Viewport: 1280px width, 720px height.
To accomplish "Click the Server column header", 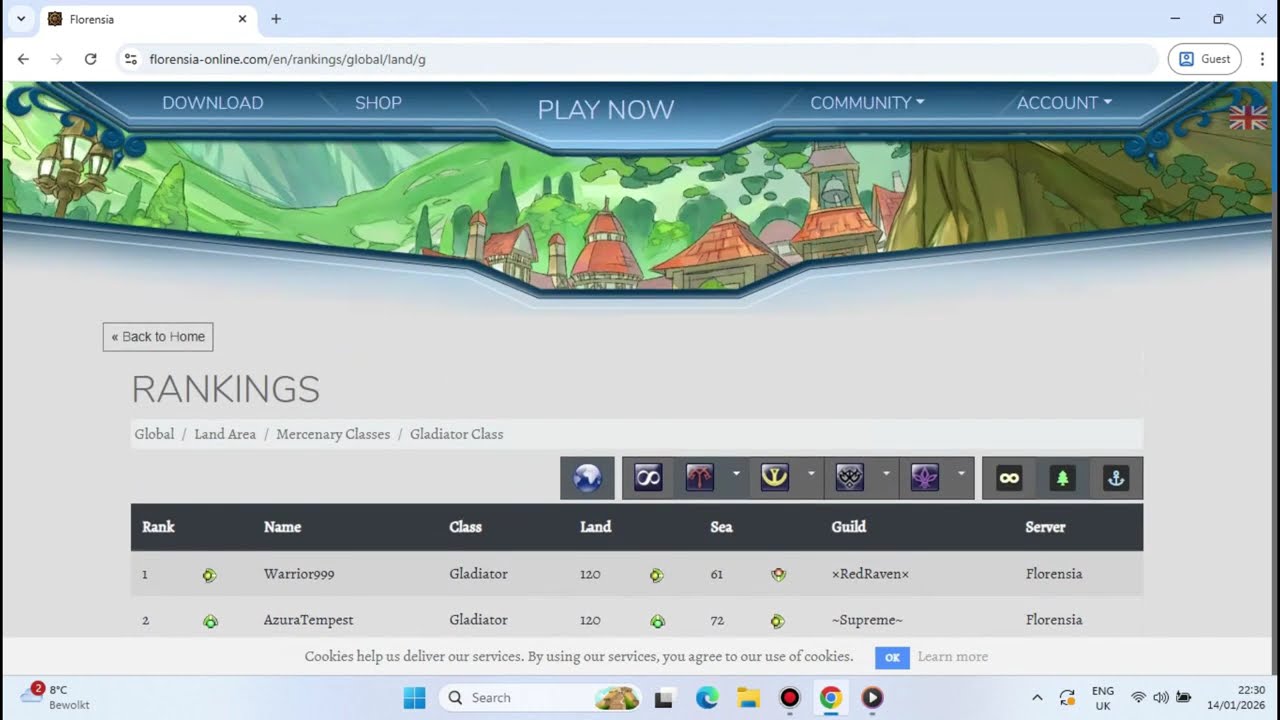I will 1045,527.
